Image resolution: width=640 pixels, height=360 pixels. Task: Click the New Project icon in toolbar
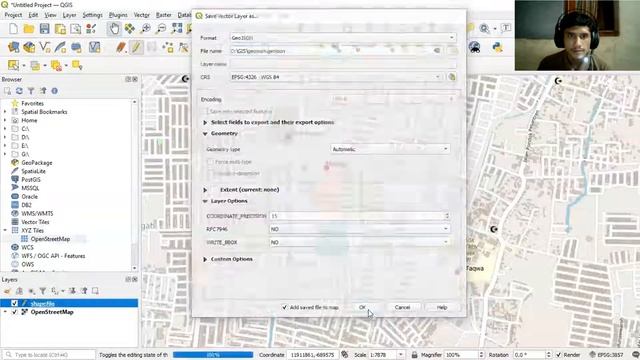pyautogui.click(x=13, y=29)
